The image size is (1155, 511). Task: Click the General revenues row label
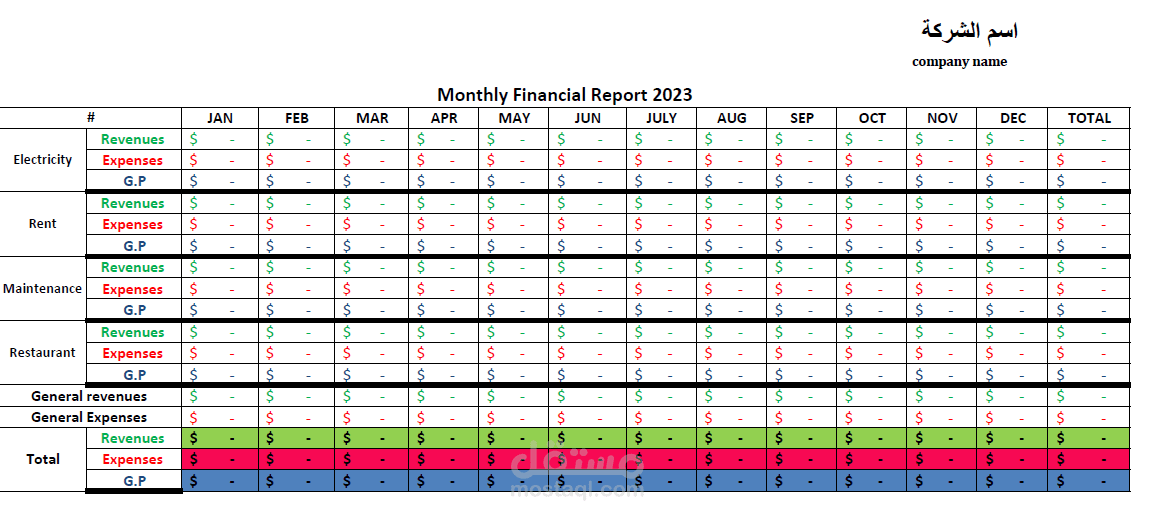click(89, 396)
